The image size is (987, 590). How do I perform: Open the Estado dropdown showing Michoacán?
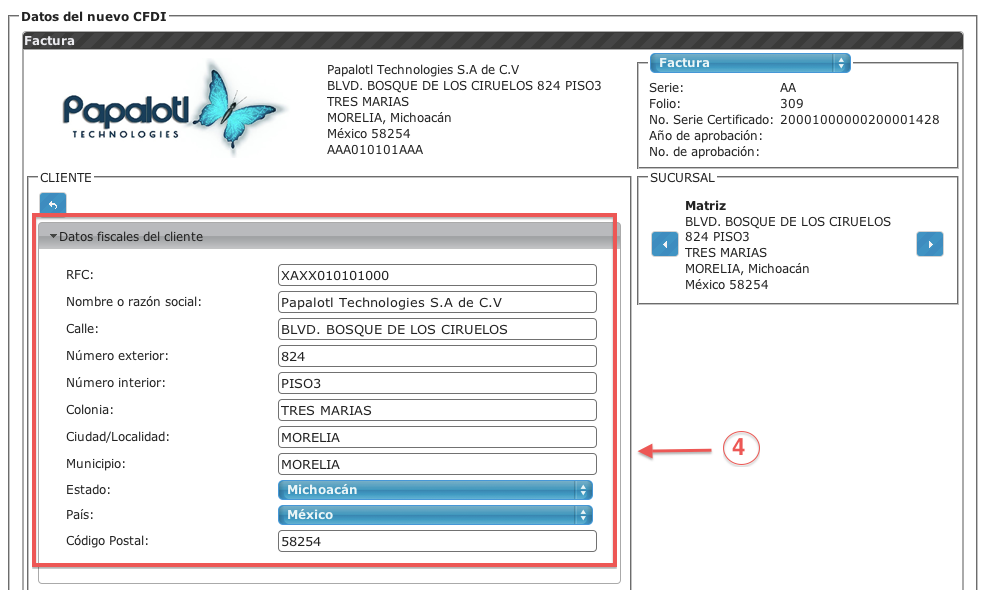[435, 490]
